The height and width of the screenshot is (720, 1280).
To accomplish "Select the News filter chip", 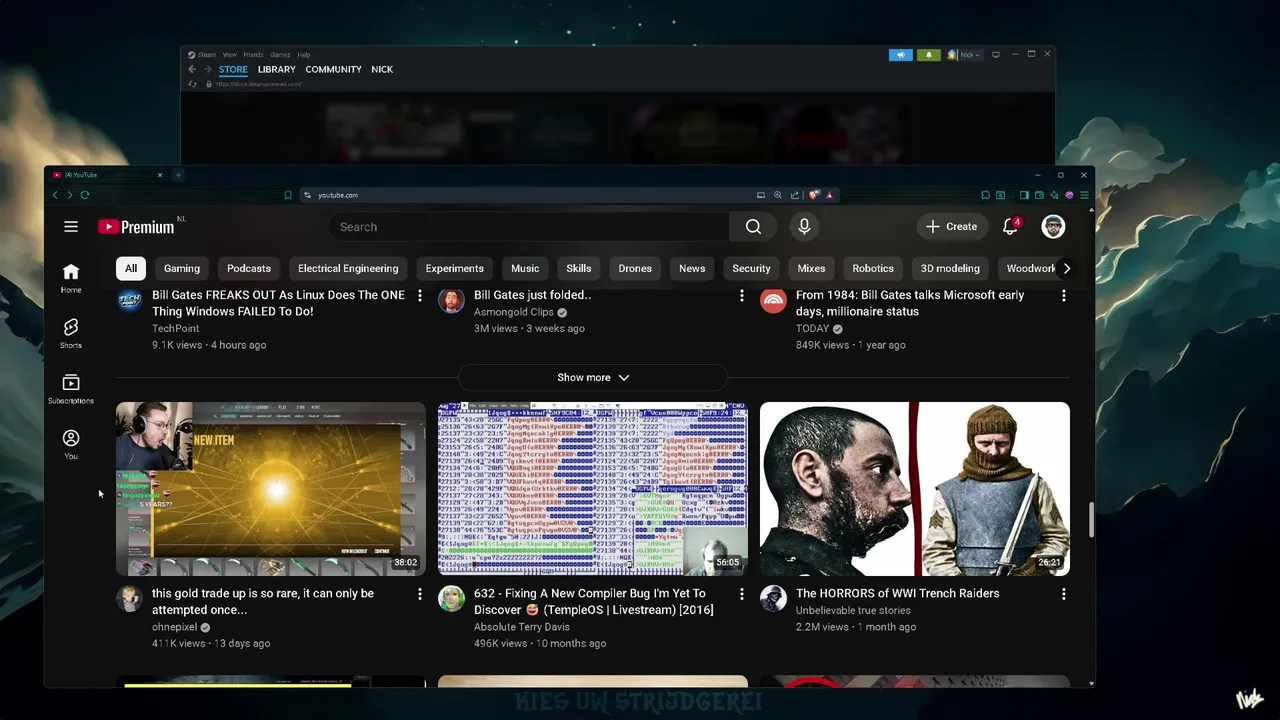I will tap(692, 268).
